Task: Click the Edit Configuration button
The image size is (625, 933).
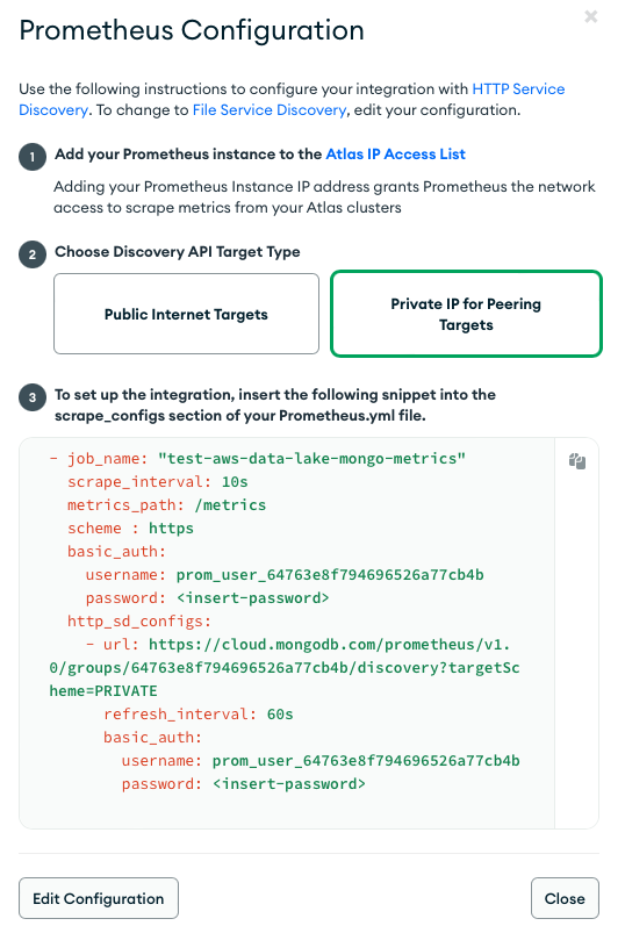Action: (98, 898)
